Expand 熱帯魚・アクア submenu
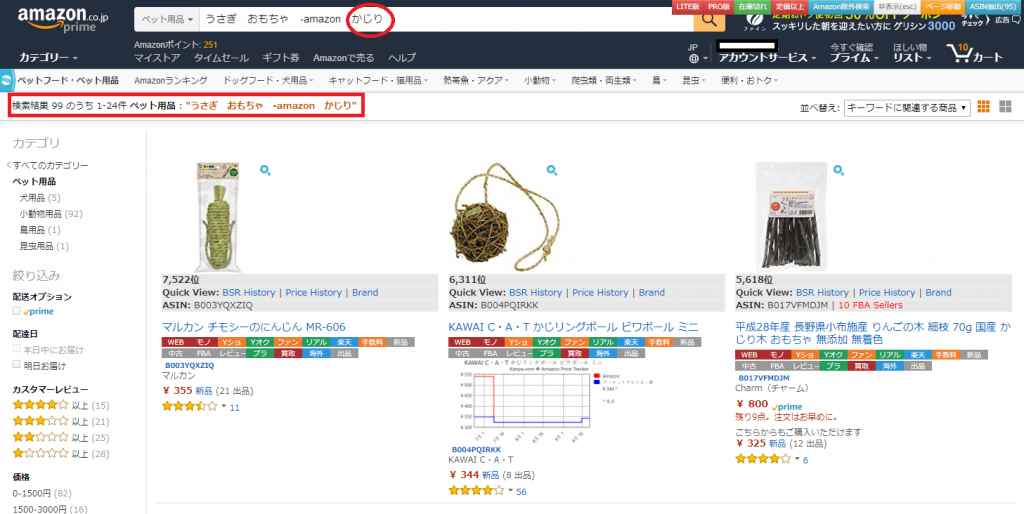 tap(476, 80)
